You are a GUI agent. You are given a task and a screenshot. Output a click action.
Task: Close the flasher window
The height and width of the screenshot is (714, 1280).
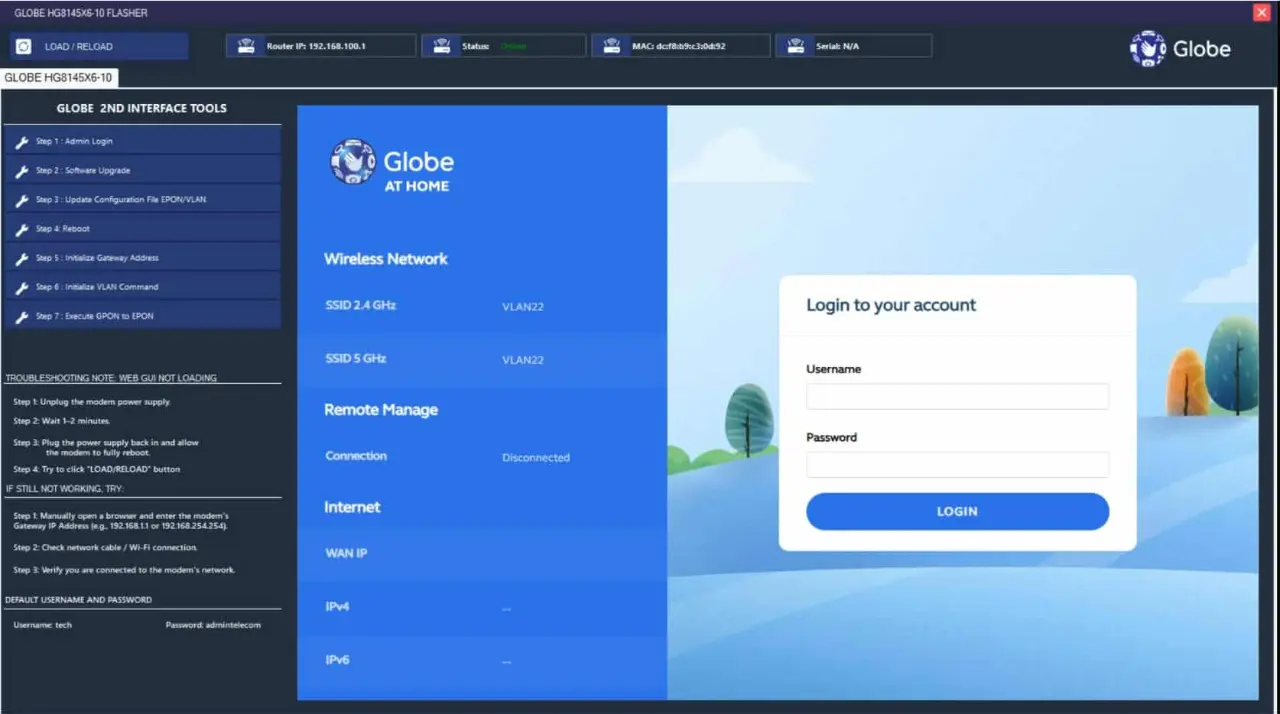tap(1261, 12)
